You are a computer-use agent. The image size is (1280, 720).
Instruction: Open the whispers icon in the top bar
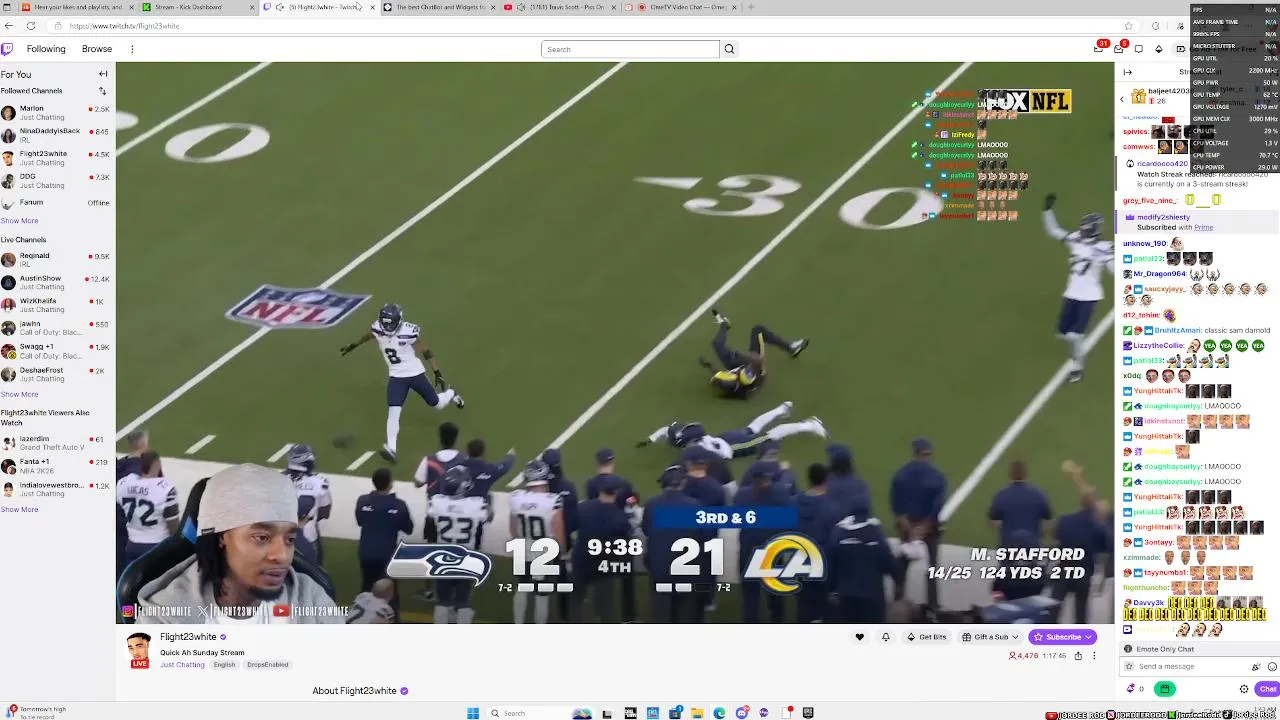1138,49
